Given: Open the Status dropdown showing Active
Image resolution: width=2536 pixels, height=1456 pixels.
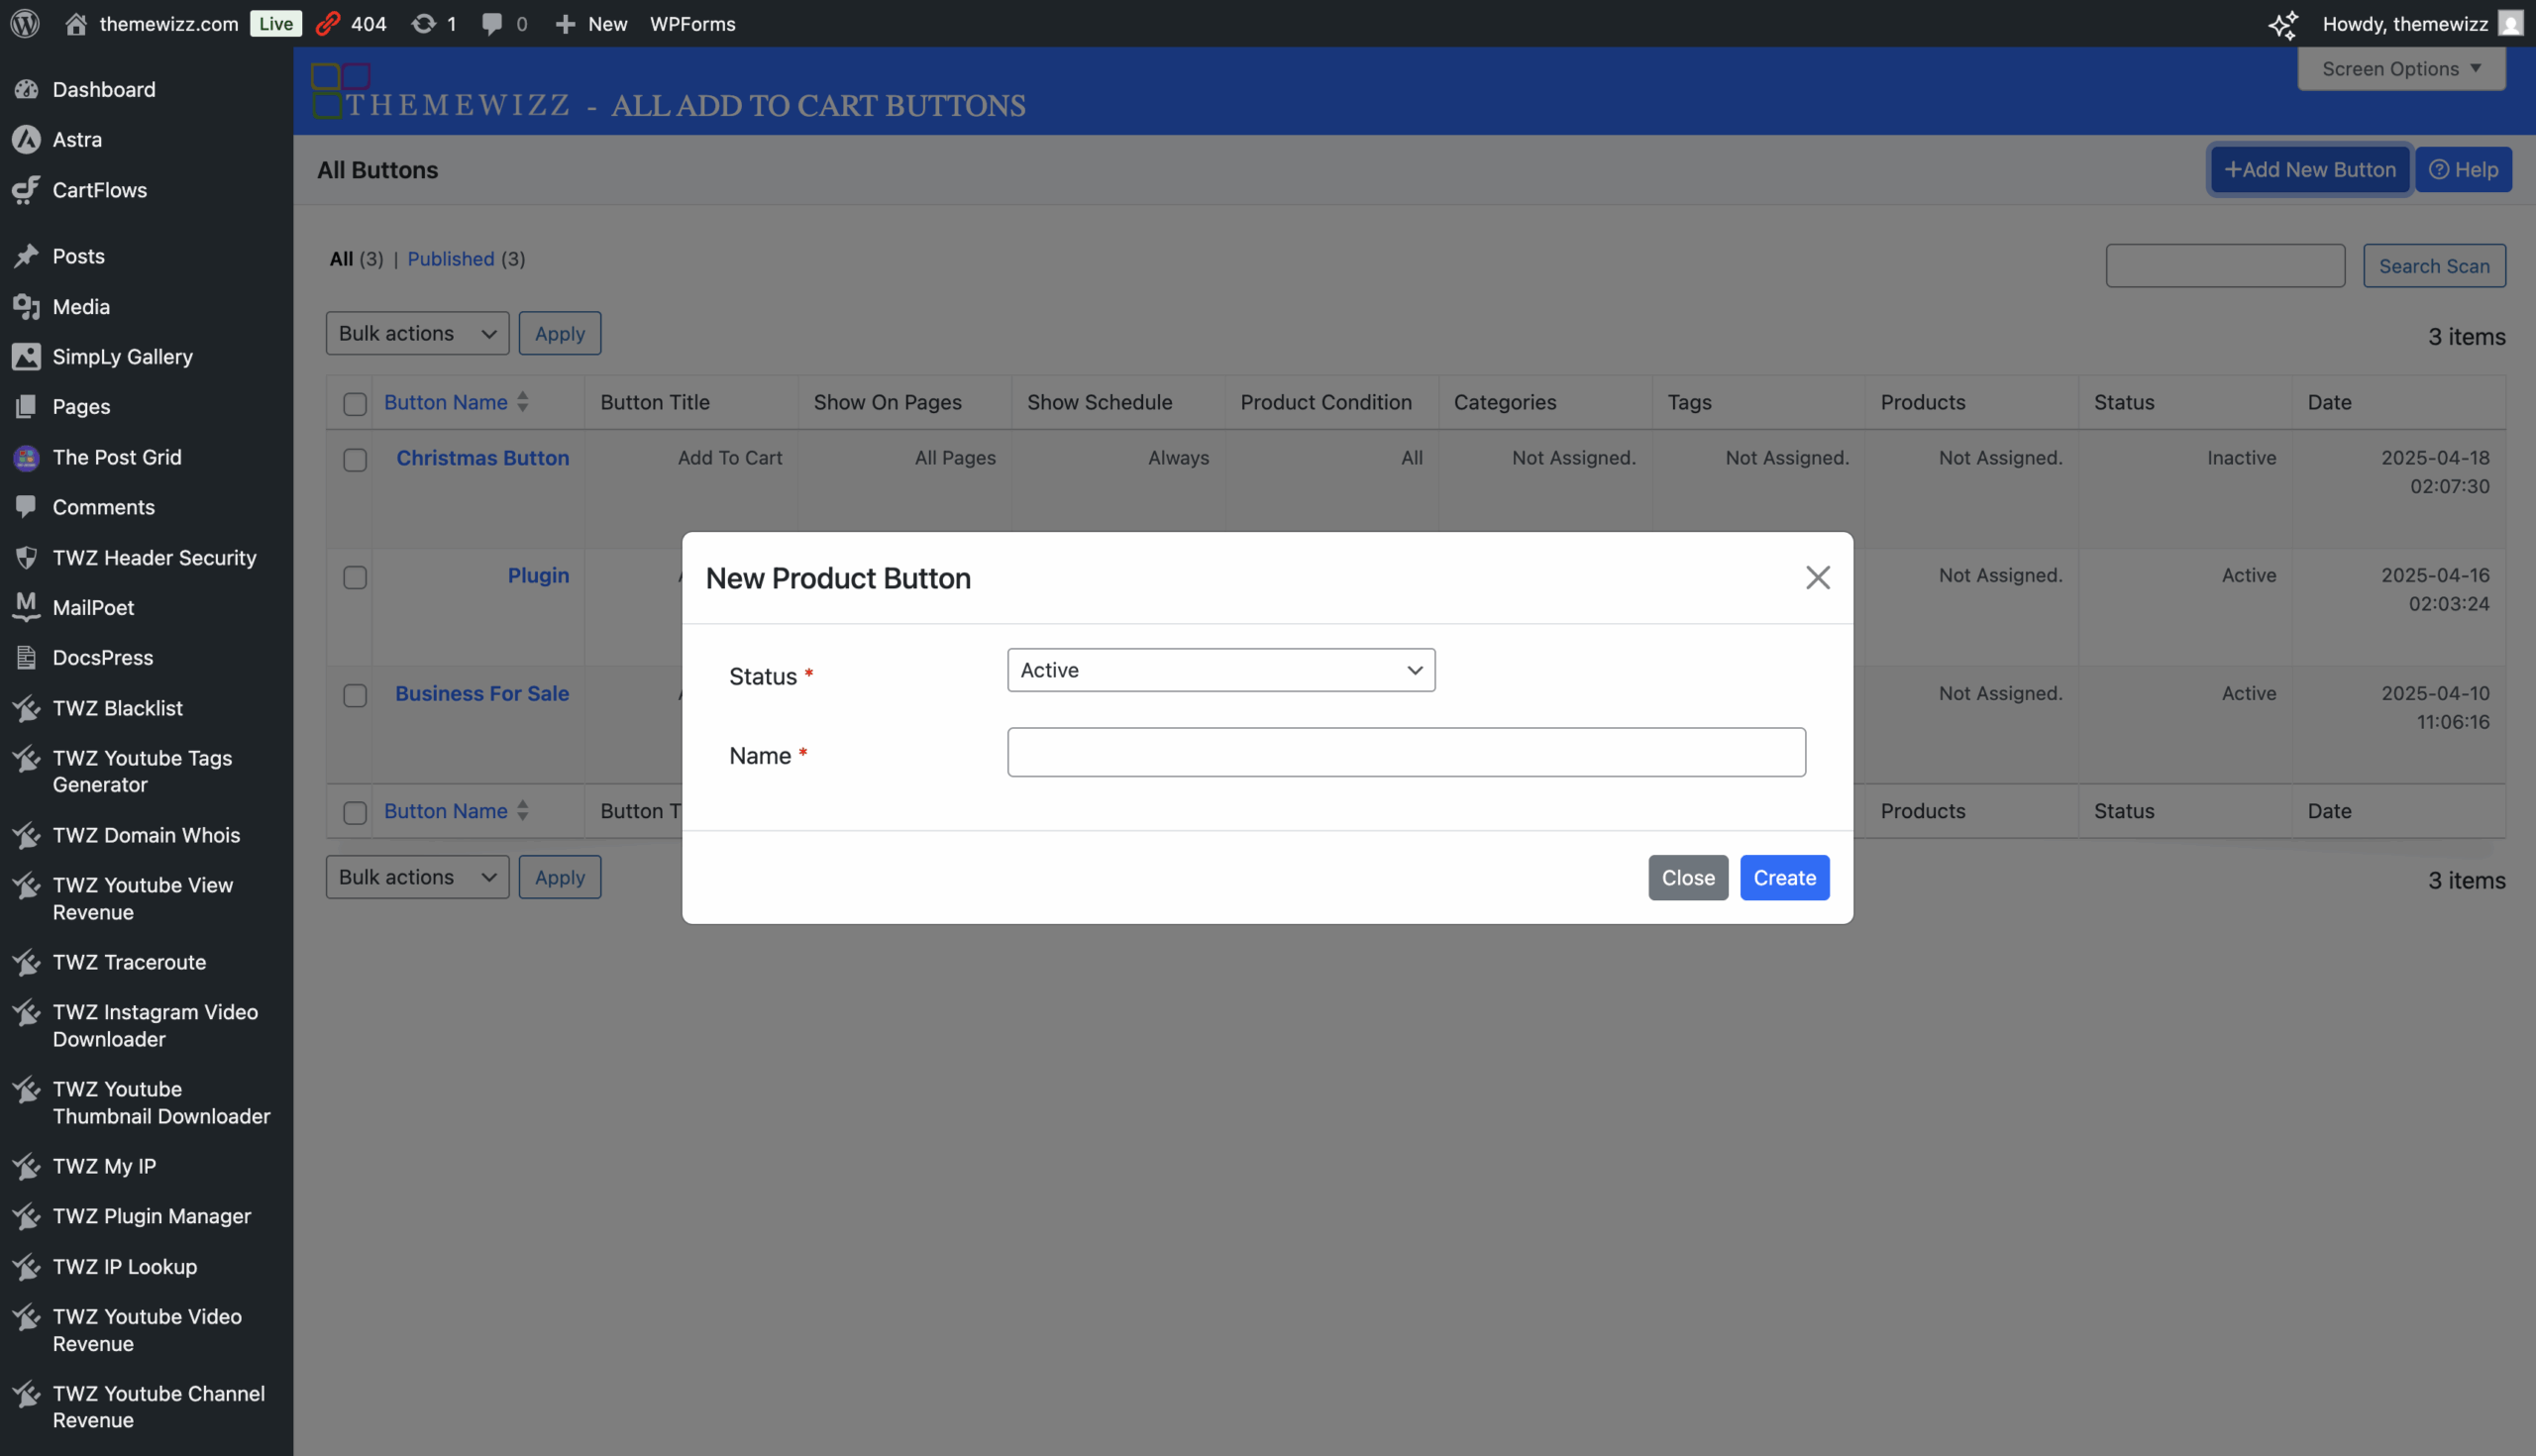Looking at the screenshot, I should [x=1220, y=670].
